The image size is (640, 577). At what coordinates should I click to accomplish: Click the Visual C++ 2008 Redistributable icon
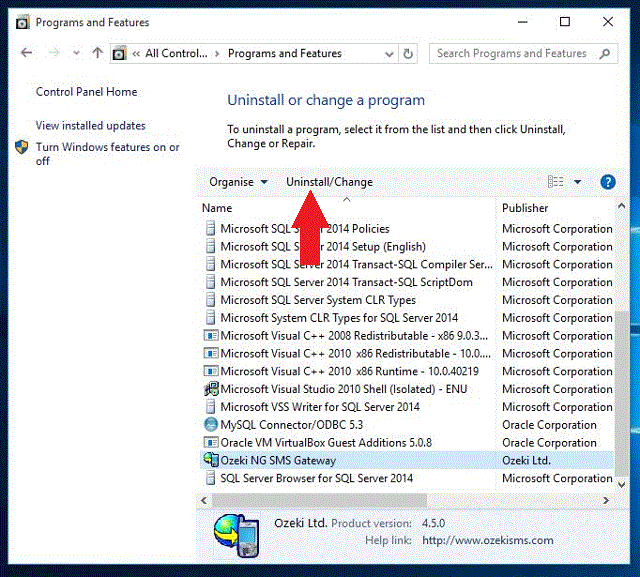tap(211, 335)
